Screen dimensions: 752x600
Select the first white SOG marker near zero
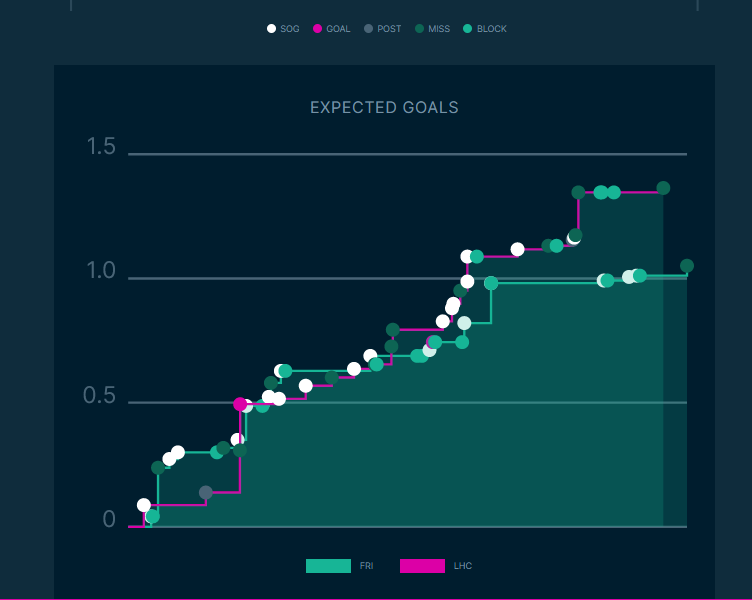click(144, 505)
